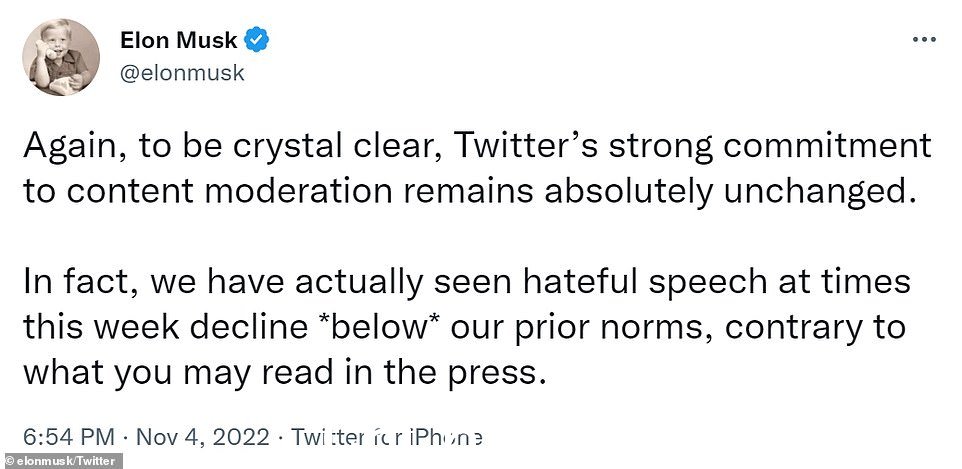
Task: Click the blue verified checkmark badge
Action: click(x=256, y=41)
